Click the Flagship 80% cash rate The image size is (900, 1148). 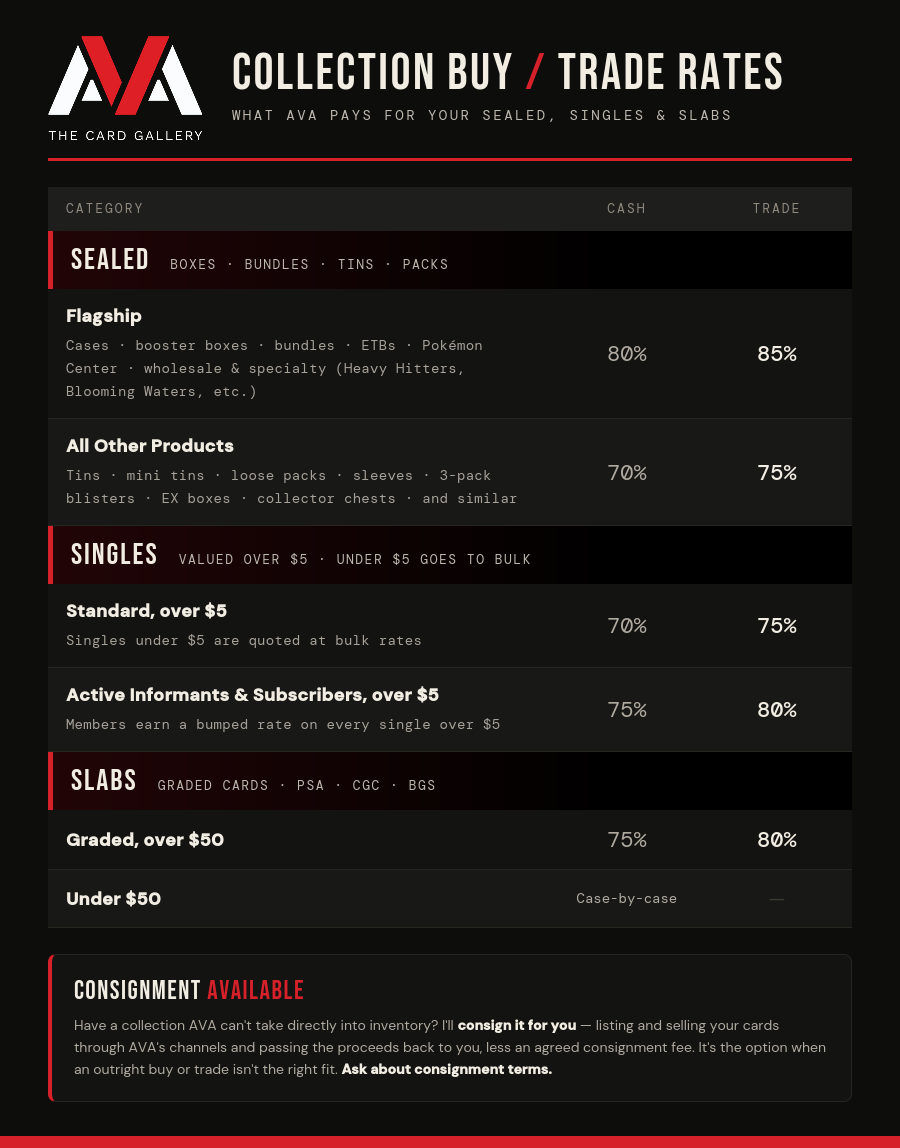tap(627, 354)
